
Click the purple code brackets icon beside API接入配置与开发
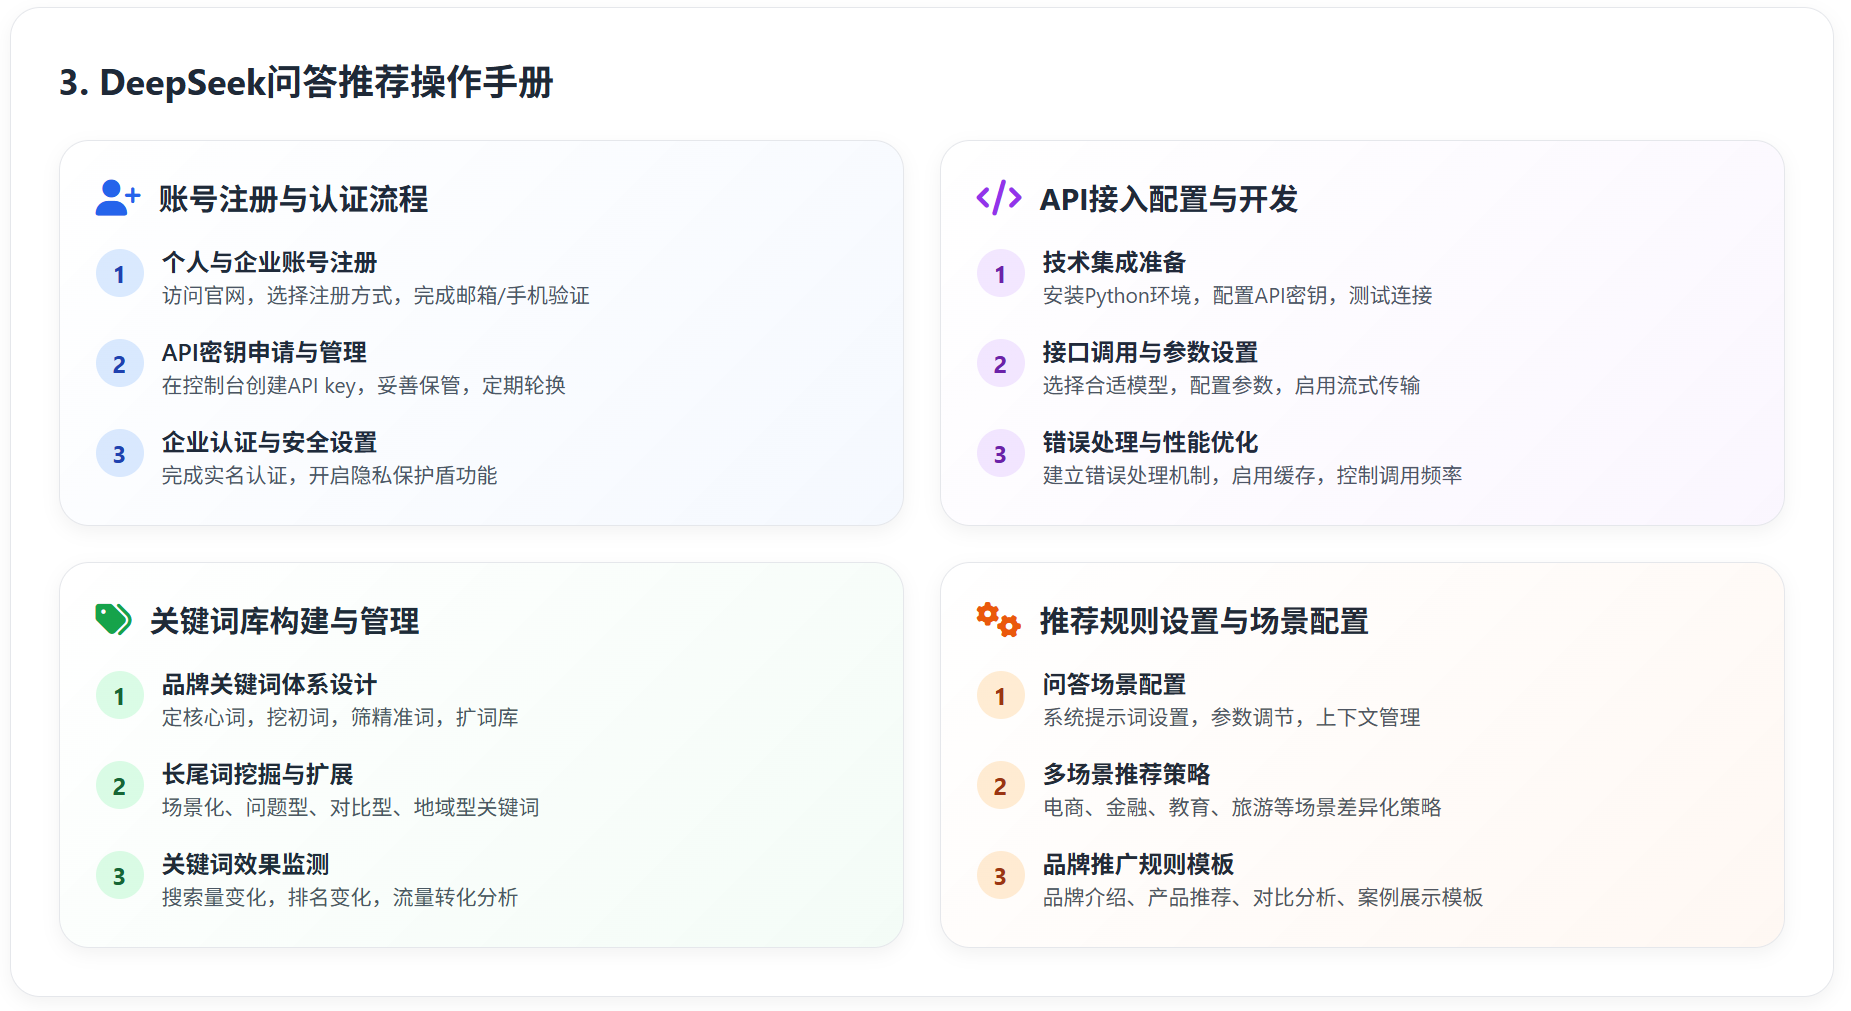click(998, 198)
